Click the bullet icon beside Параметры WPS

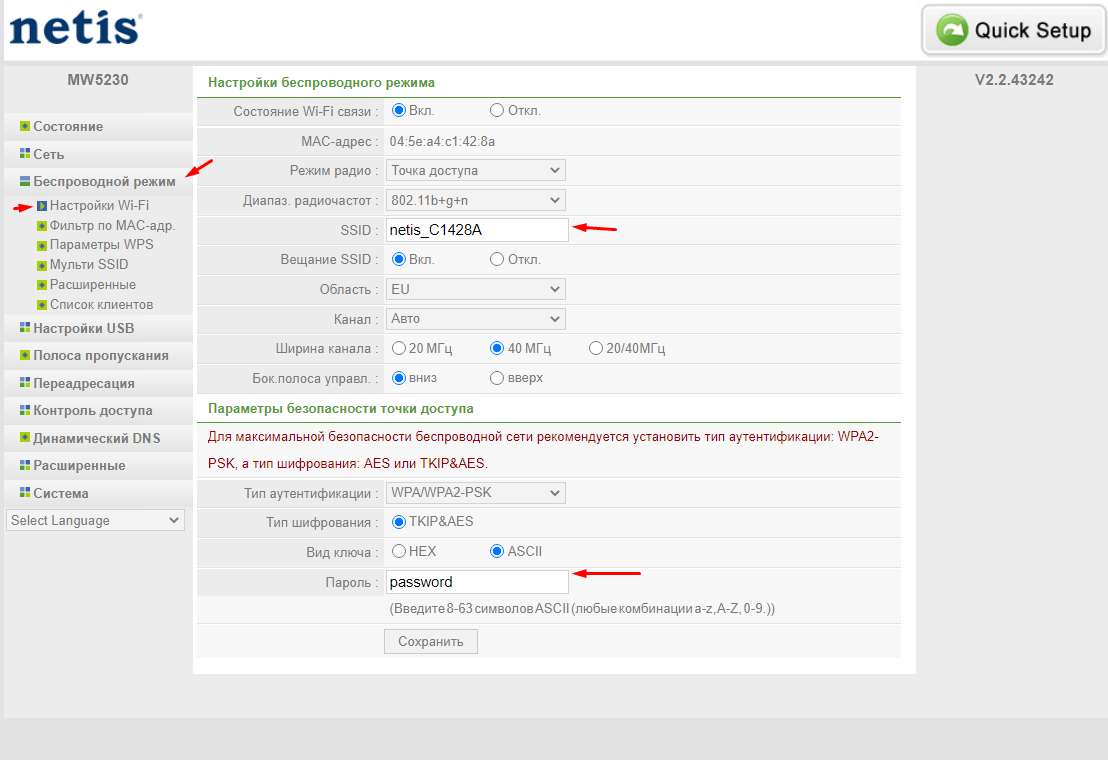(42, 245)
